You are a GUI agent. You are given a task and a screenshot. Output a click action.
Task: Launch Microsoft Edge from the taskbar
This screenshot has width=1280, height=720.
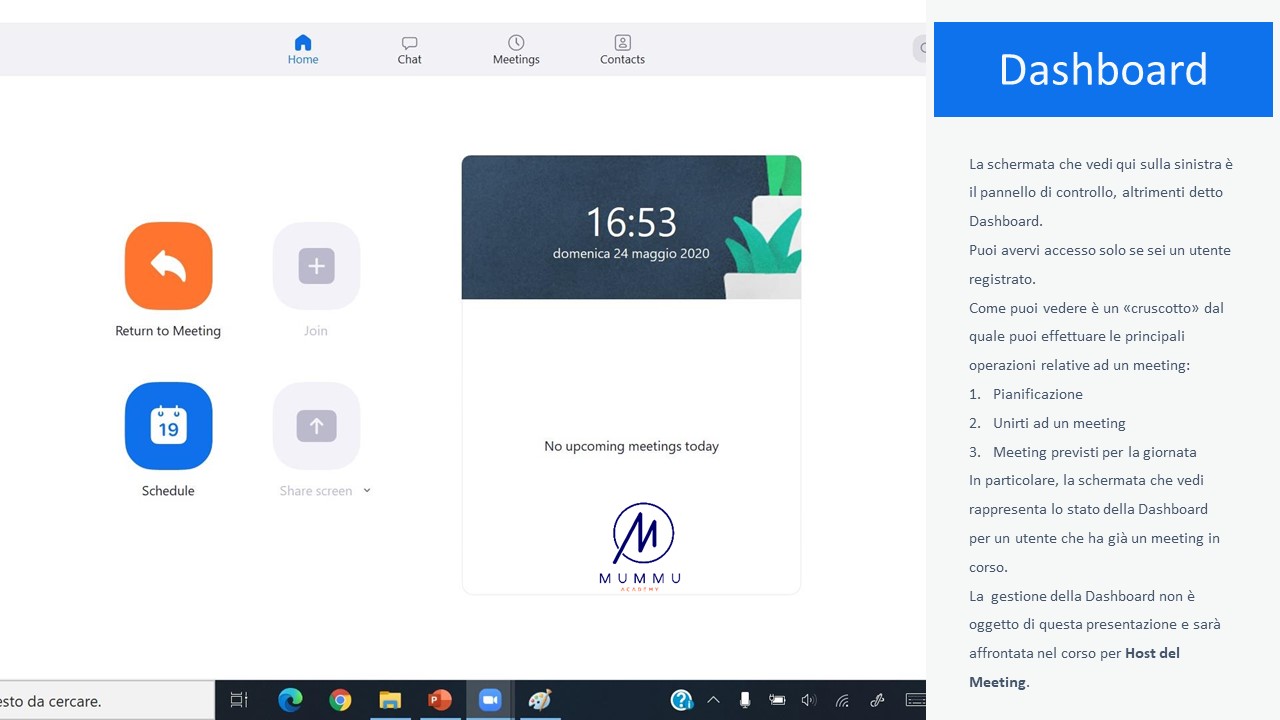[x=290, y=701]
